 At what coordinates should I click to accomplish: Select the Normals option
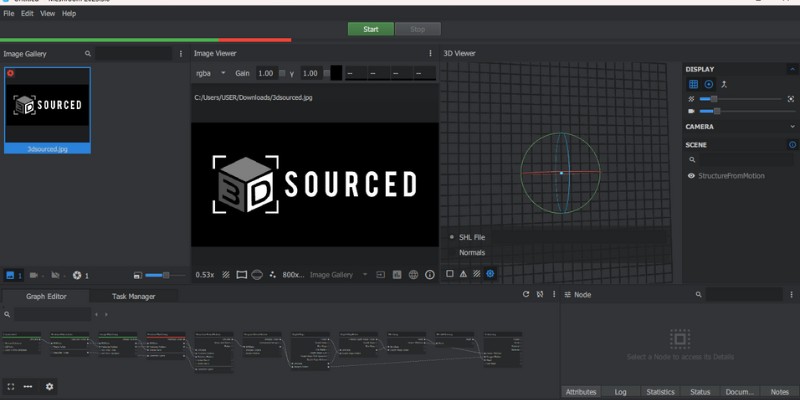472,253
